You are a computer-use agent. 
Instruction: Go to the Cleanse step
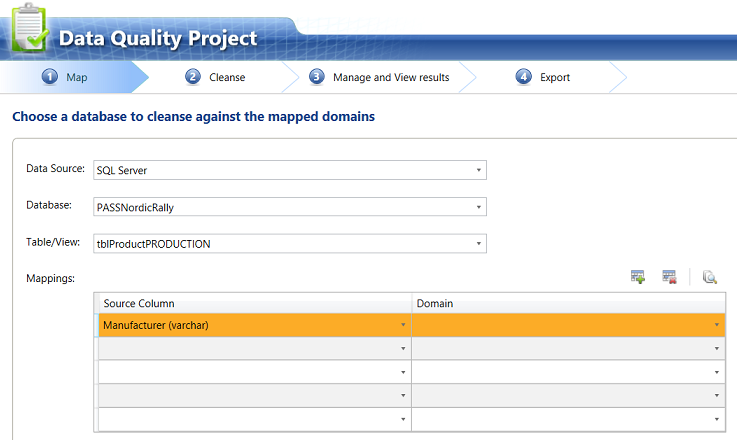(x=227, y=77)
